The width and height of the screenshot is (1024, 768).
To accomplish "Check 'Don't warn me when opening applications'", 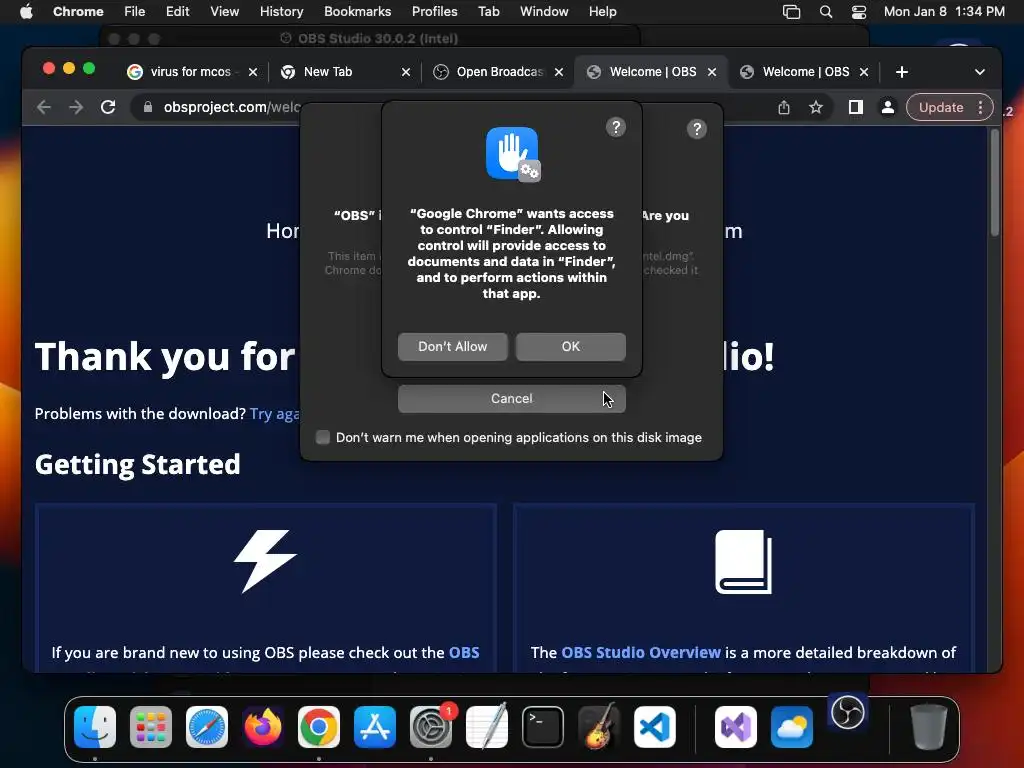I will (323, 437).
